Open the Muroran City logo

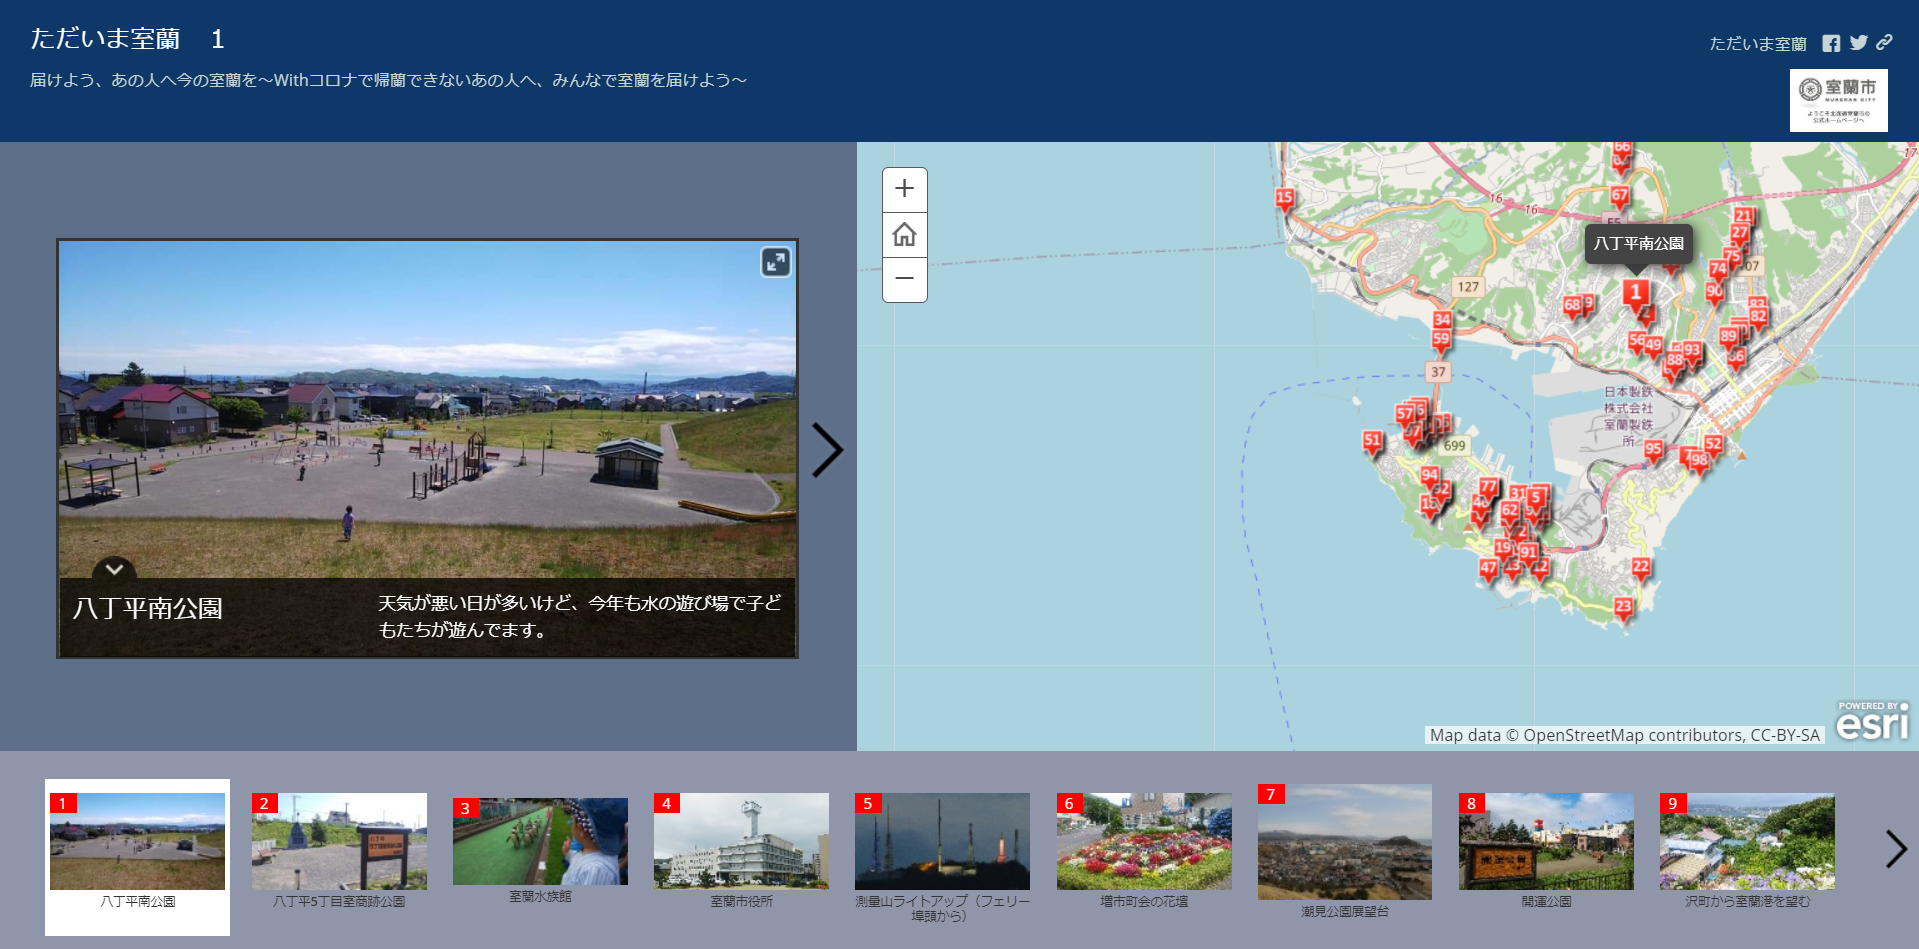(x=1838, y=100)
